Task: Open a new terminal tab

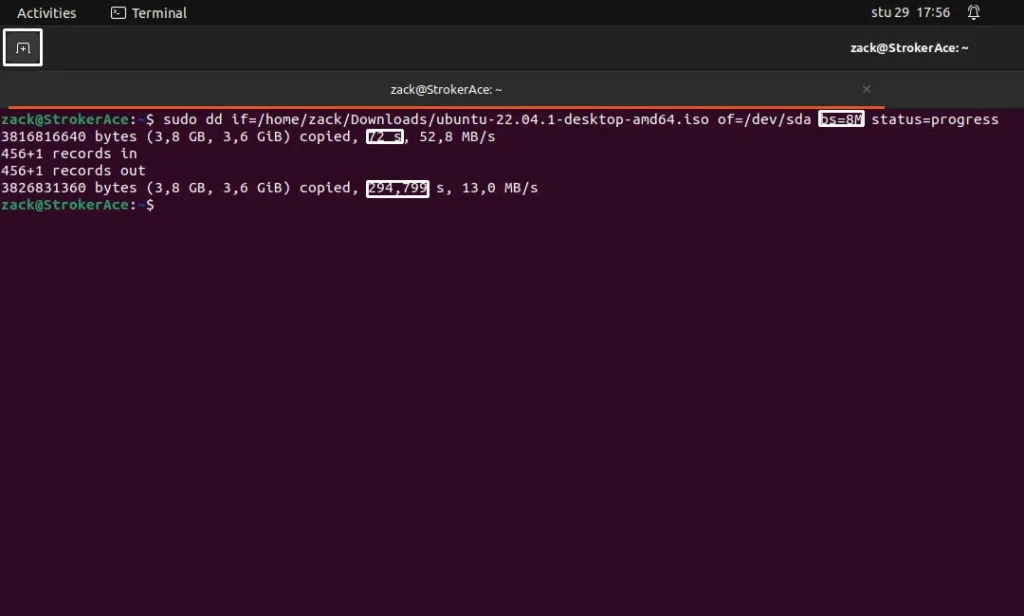Action: (23, 48)
